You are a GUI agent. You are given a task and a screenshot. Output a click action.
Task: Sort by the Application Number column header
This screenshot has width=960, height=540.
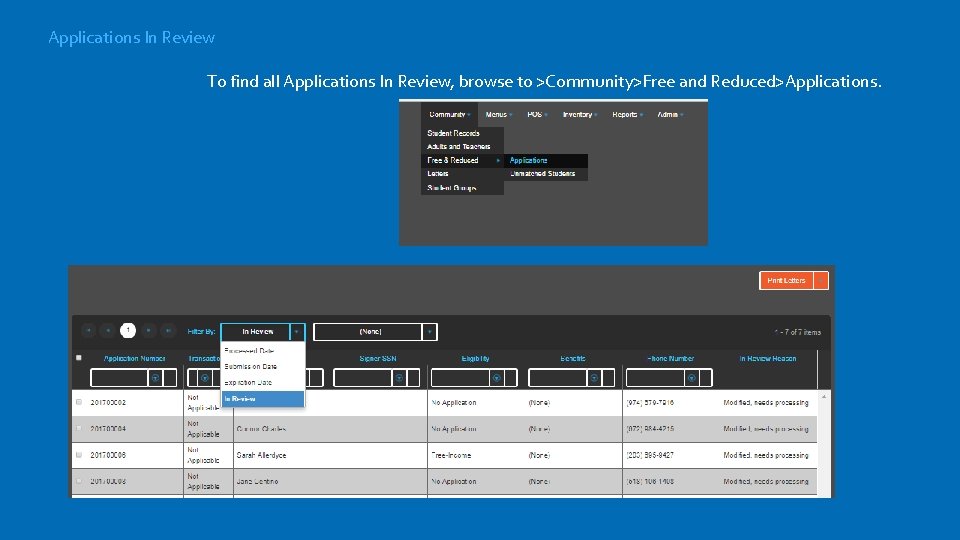point(135,359)
